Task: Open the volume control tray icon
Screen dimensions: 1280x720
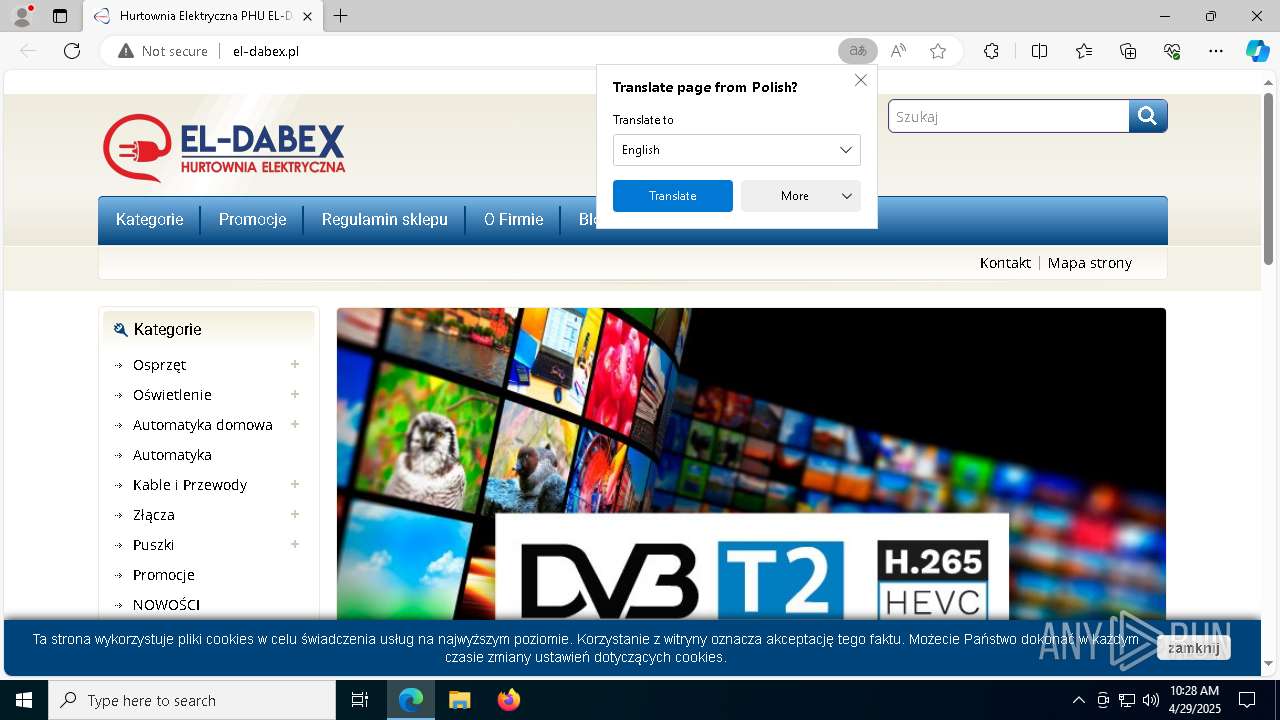Action: 1151,700
